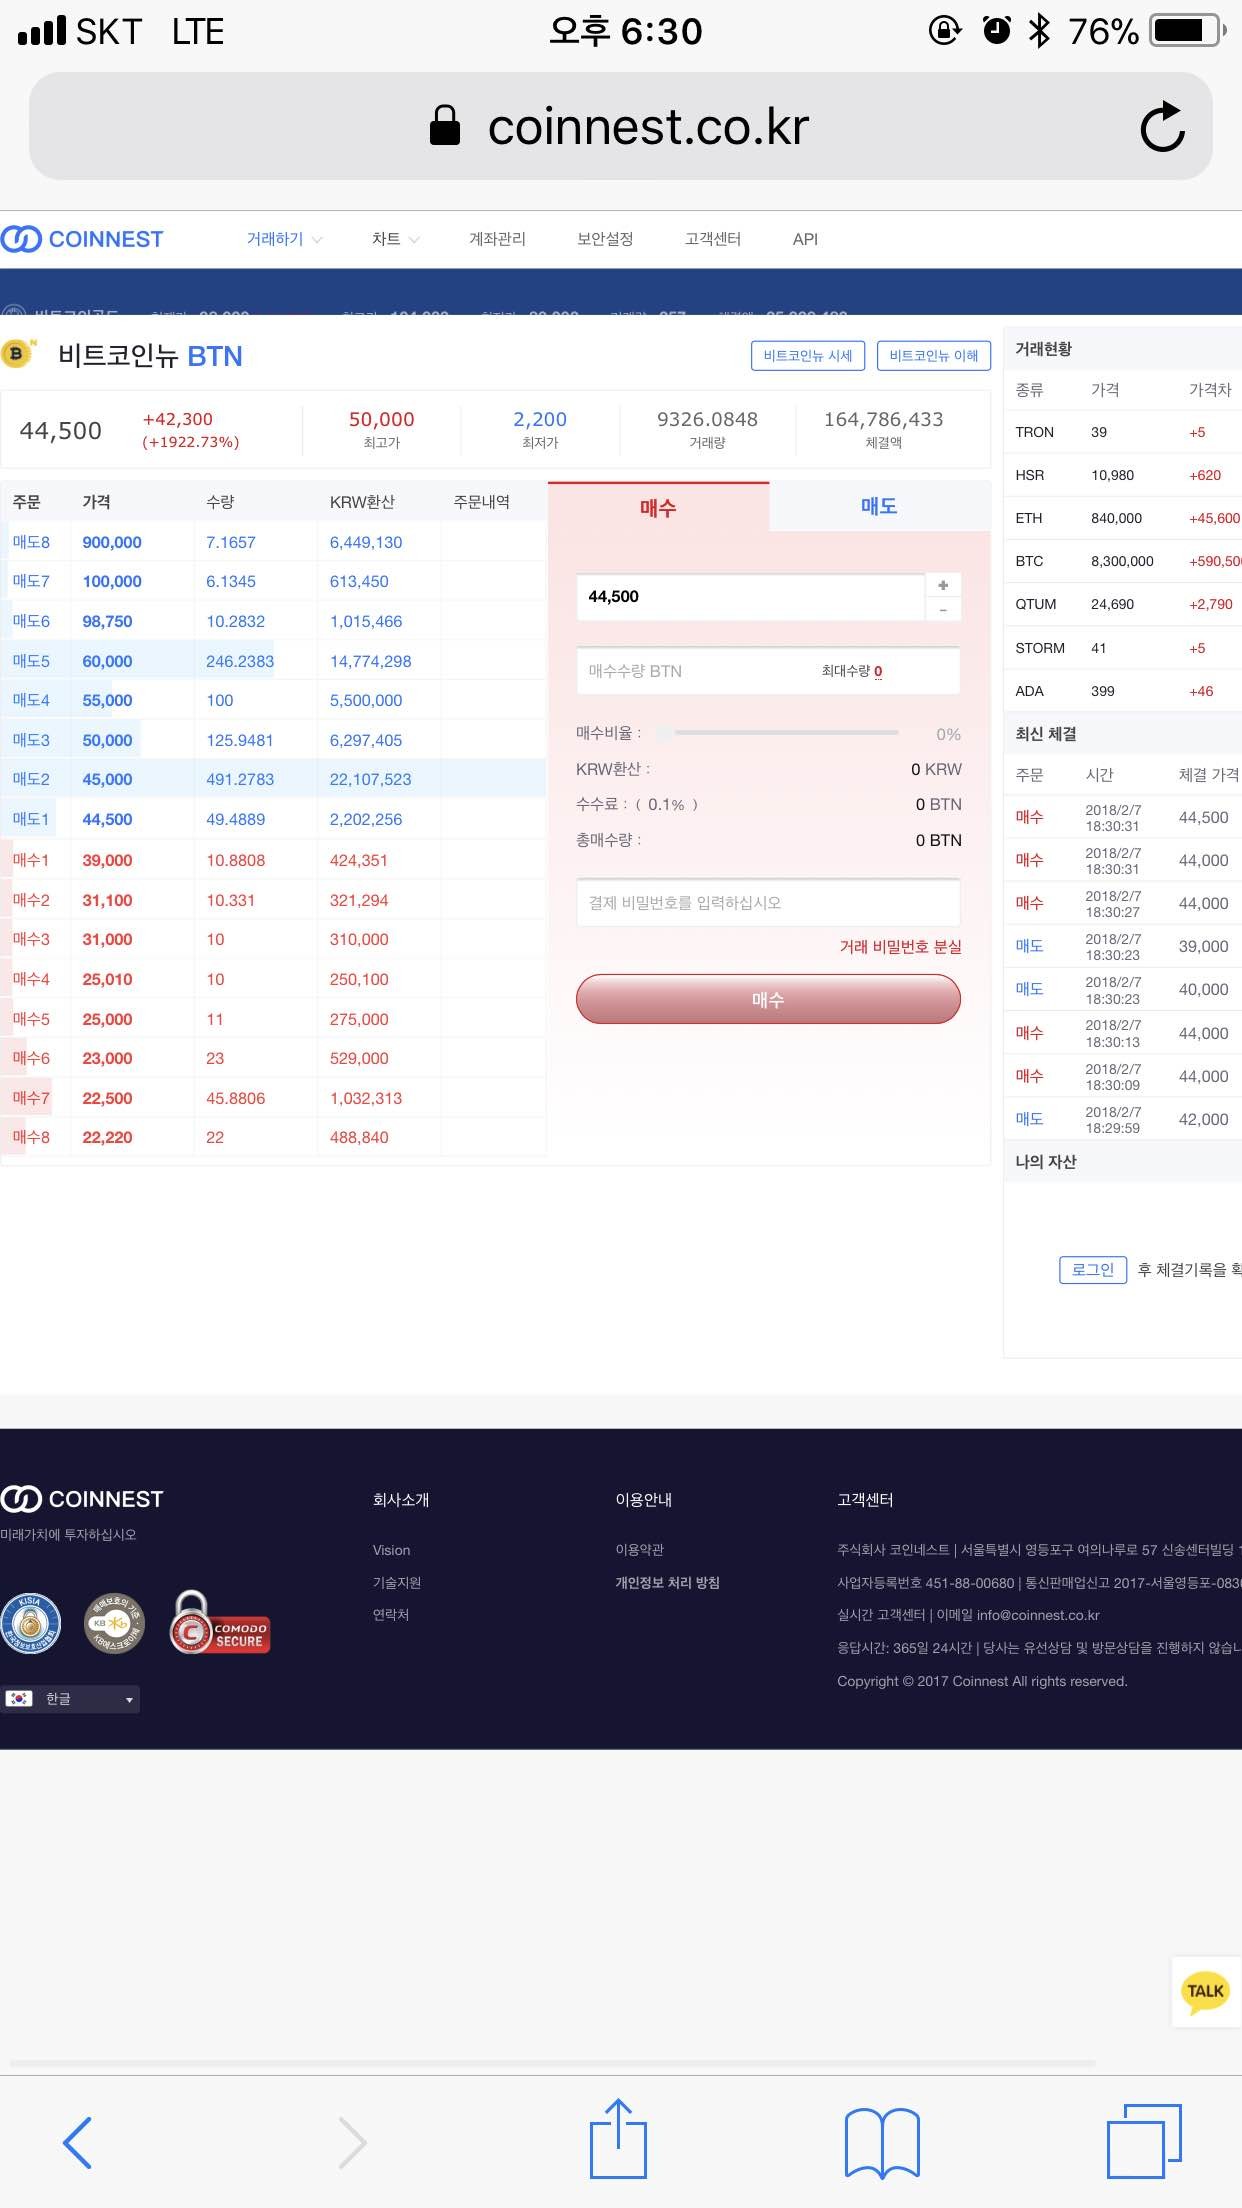Expand the 차트 dropdown menu
The height and width of the screenshot is (2208, 1242).
[395, 239]
